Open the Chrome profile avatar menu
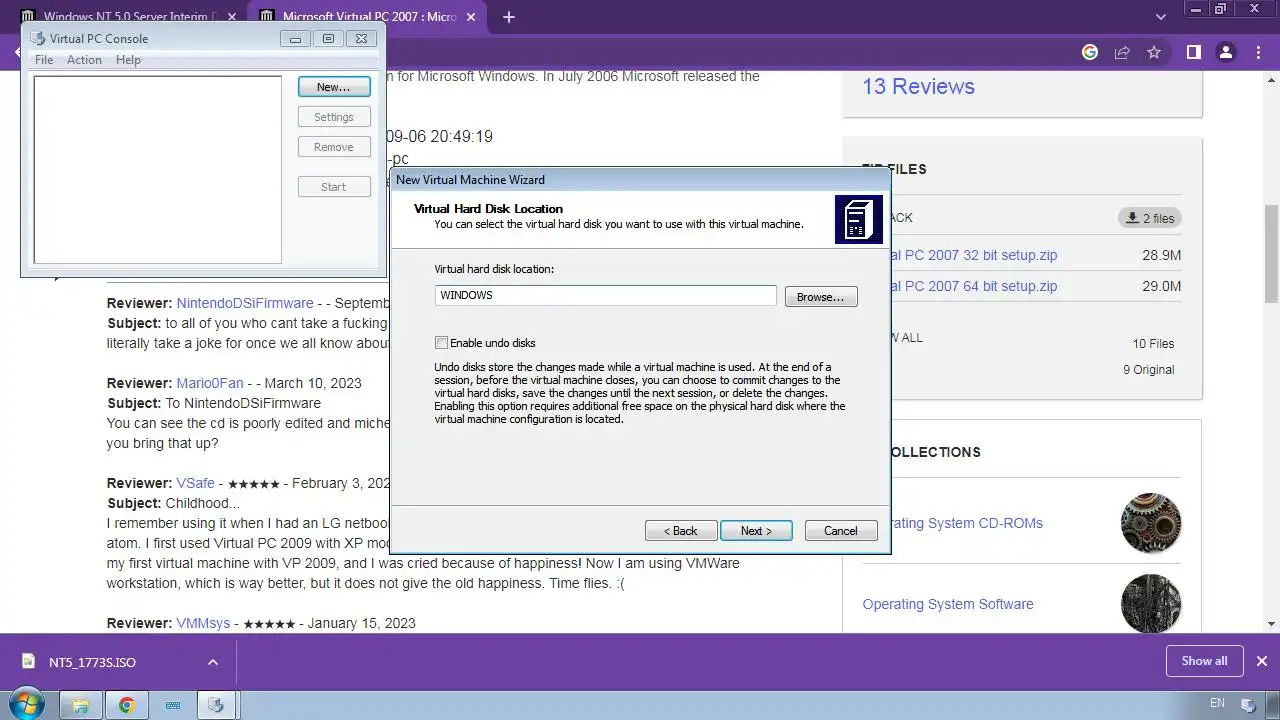This screenshot has height=720, width=1280. point(1226,52)
